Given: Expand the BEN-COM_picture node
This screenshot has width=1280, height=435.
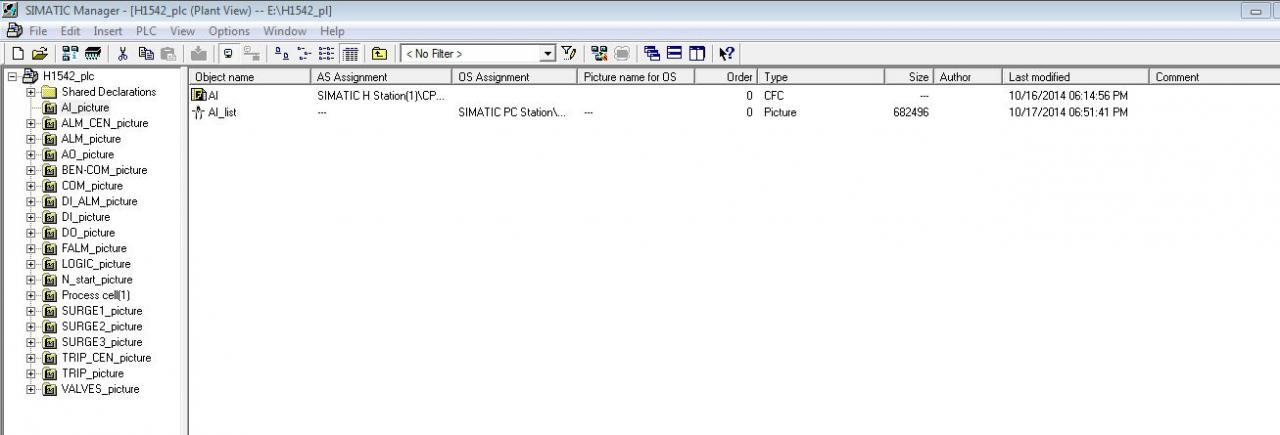Looking at the screenshot, I should 30,170.
